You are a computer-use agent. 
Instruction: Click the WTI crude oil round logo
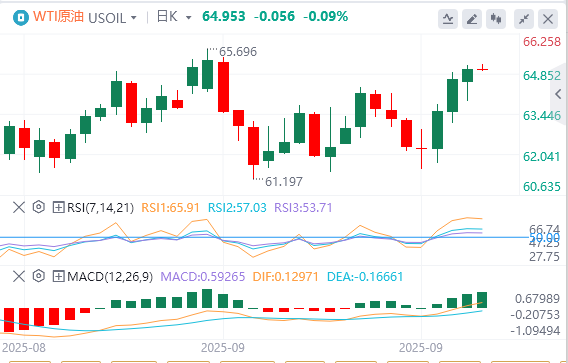pyautogui.click(x=21, y=17)
